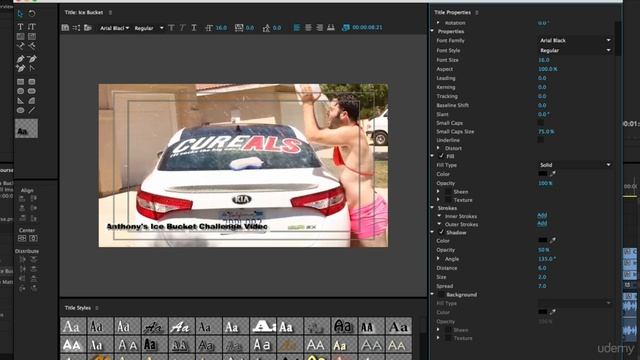Enable the Small Caps checkbox
640x360 pixels.
540,123
